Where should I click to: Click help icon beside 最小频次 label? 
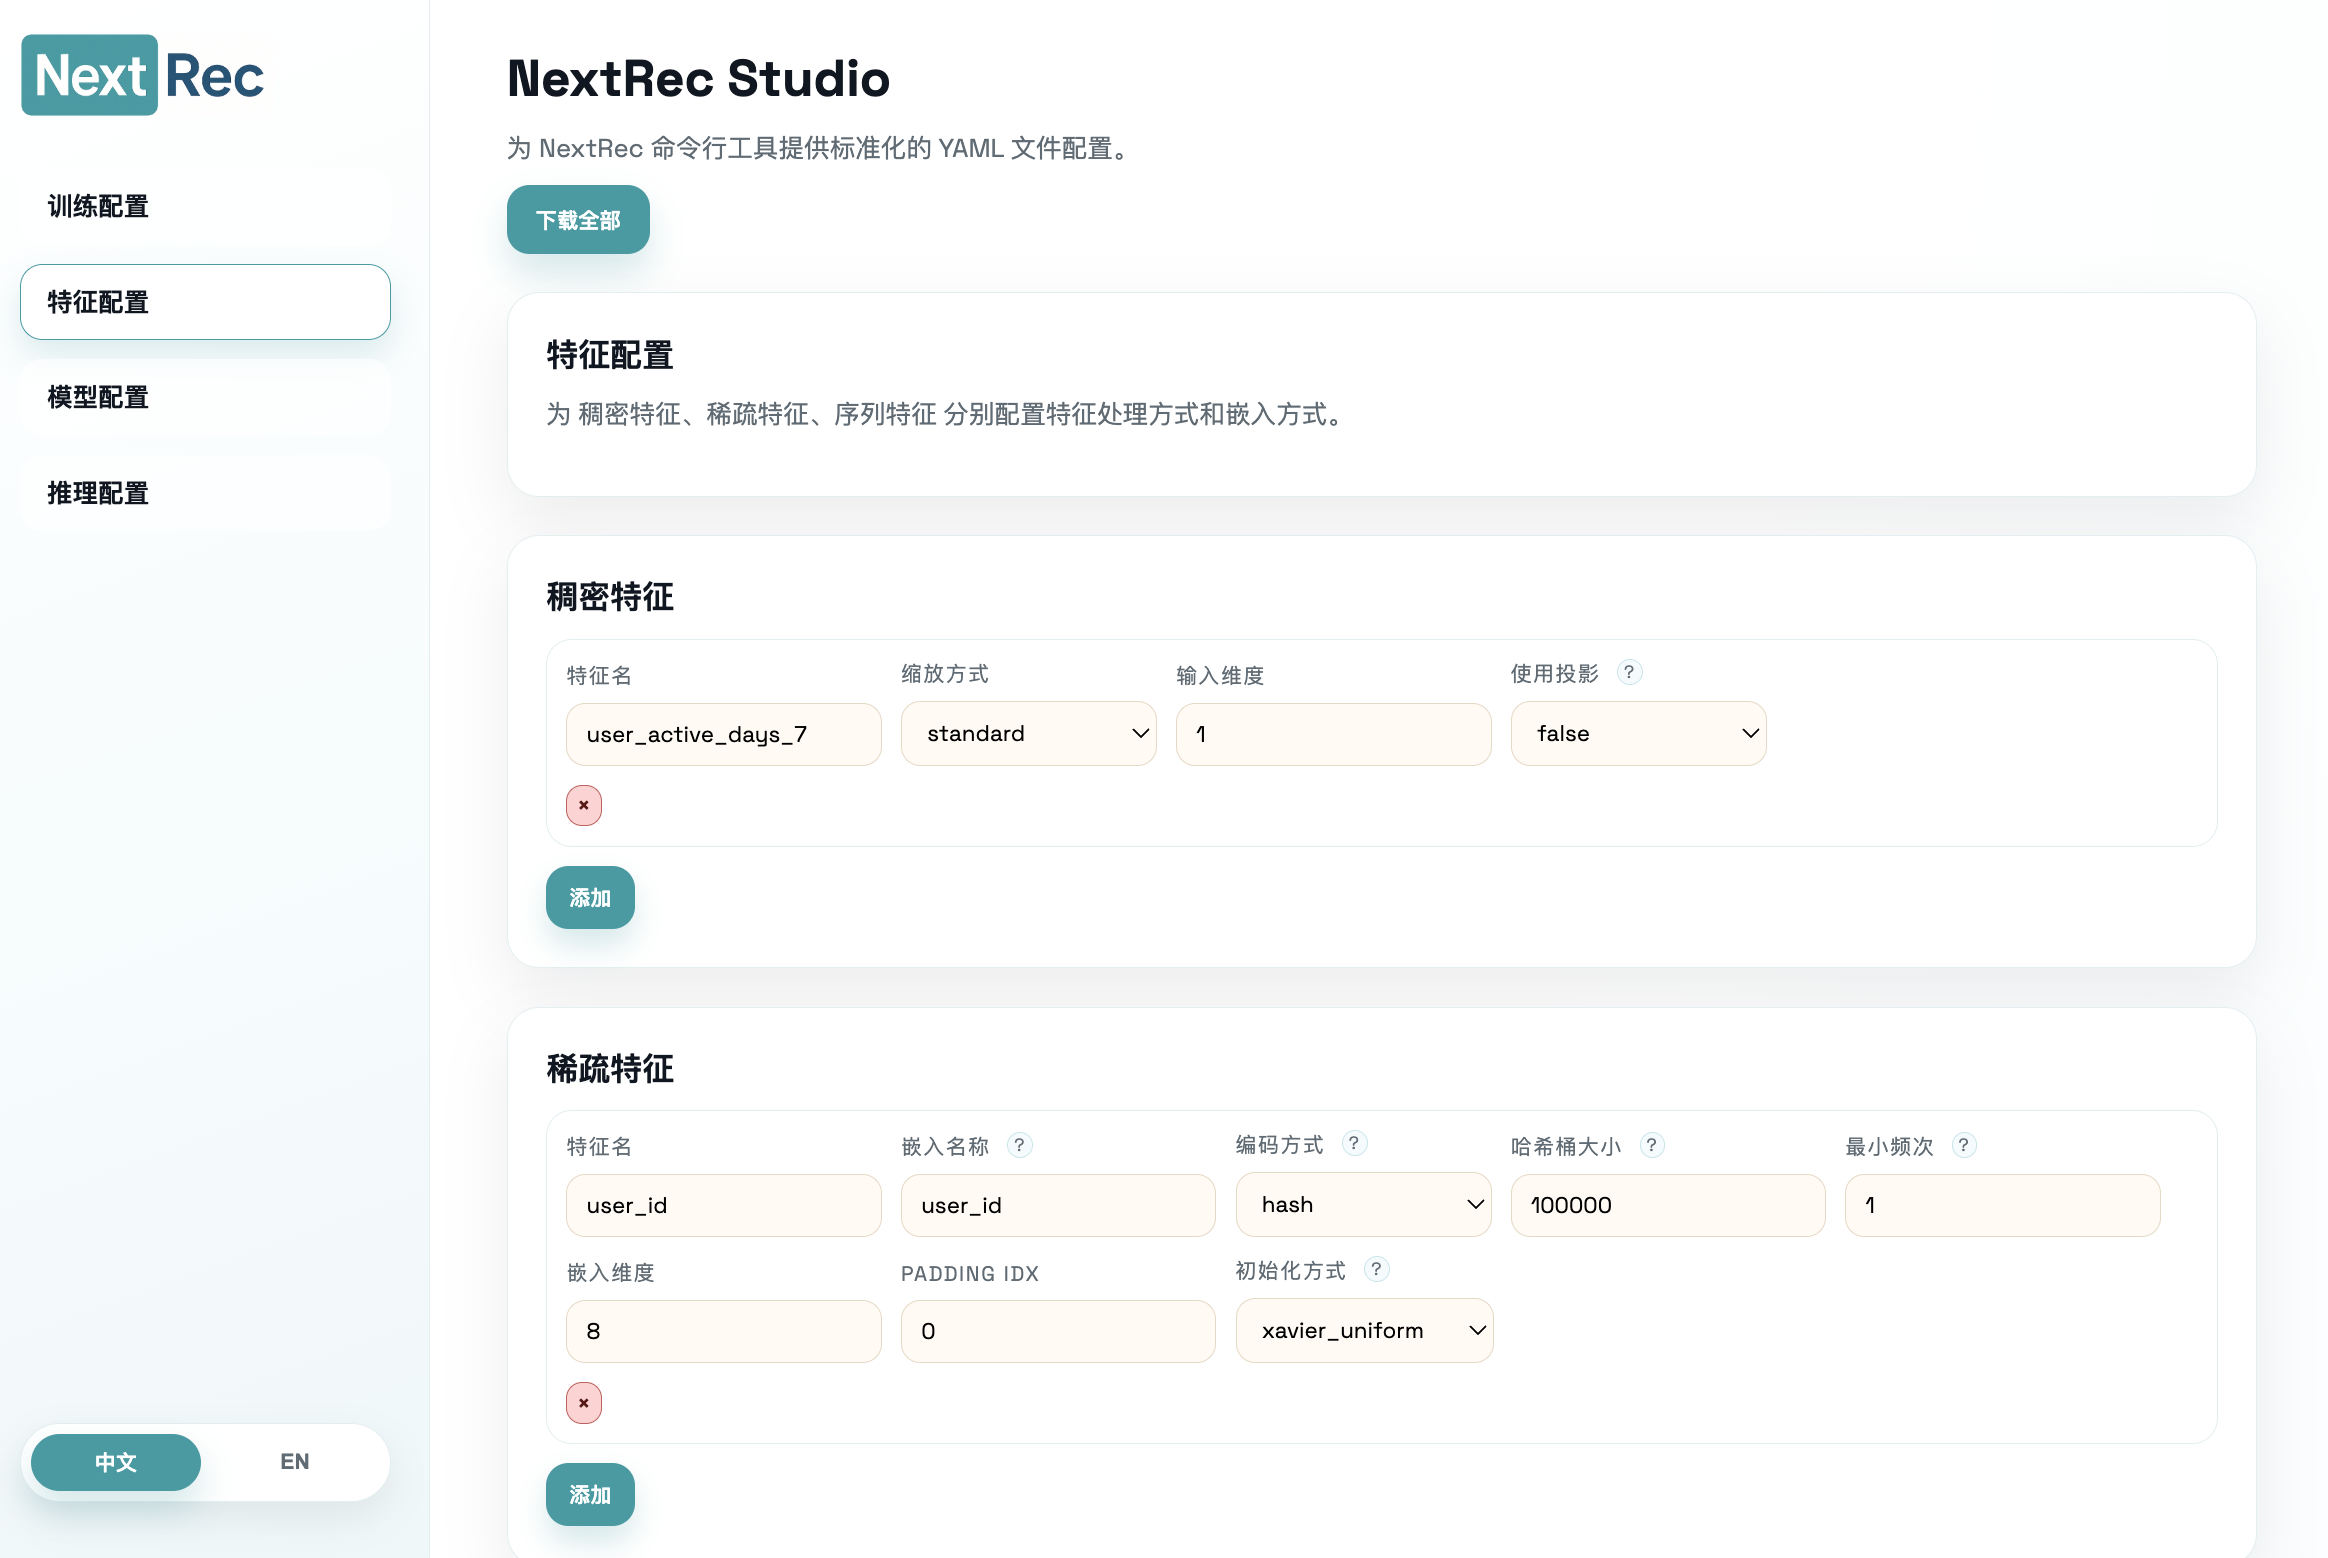(1964, 1144)
